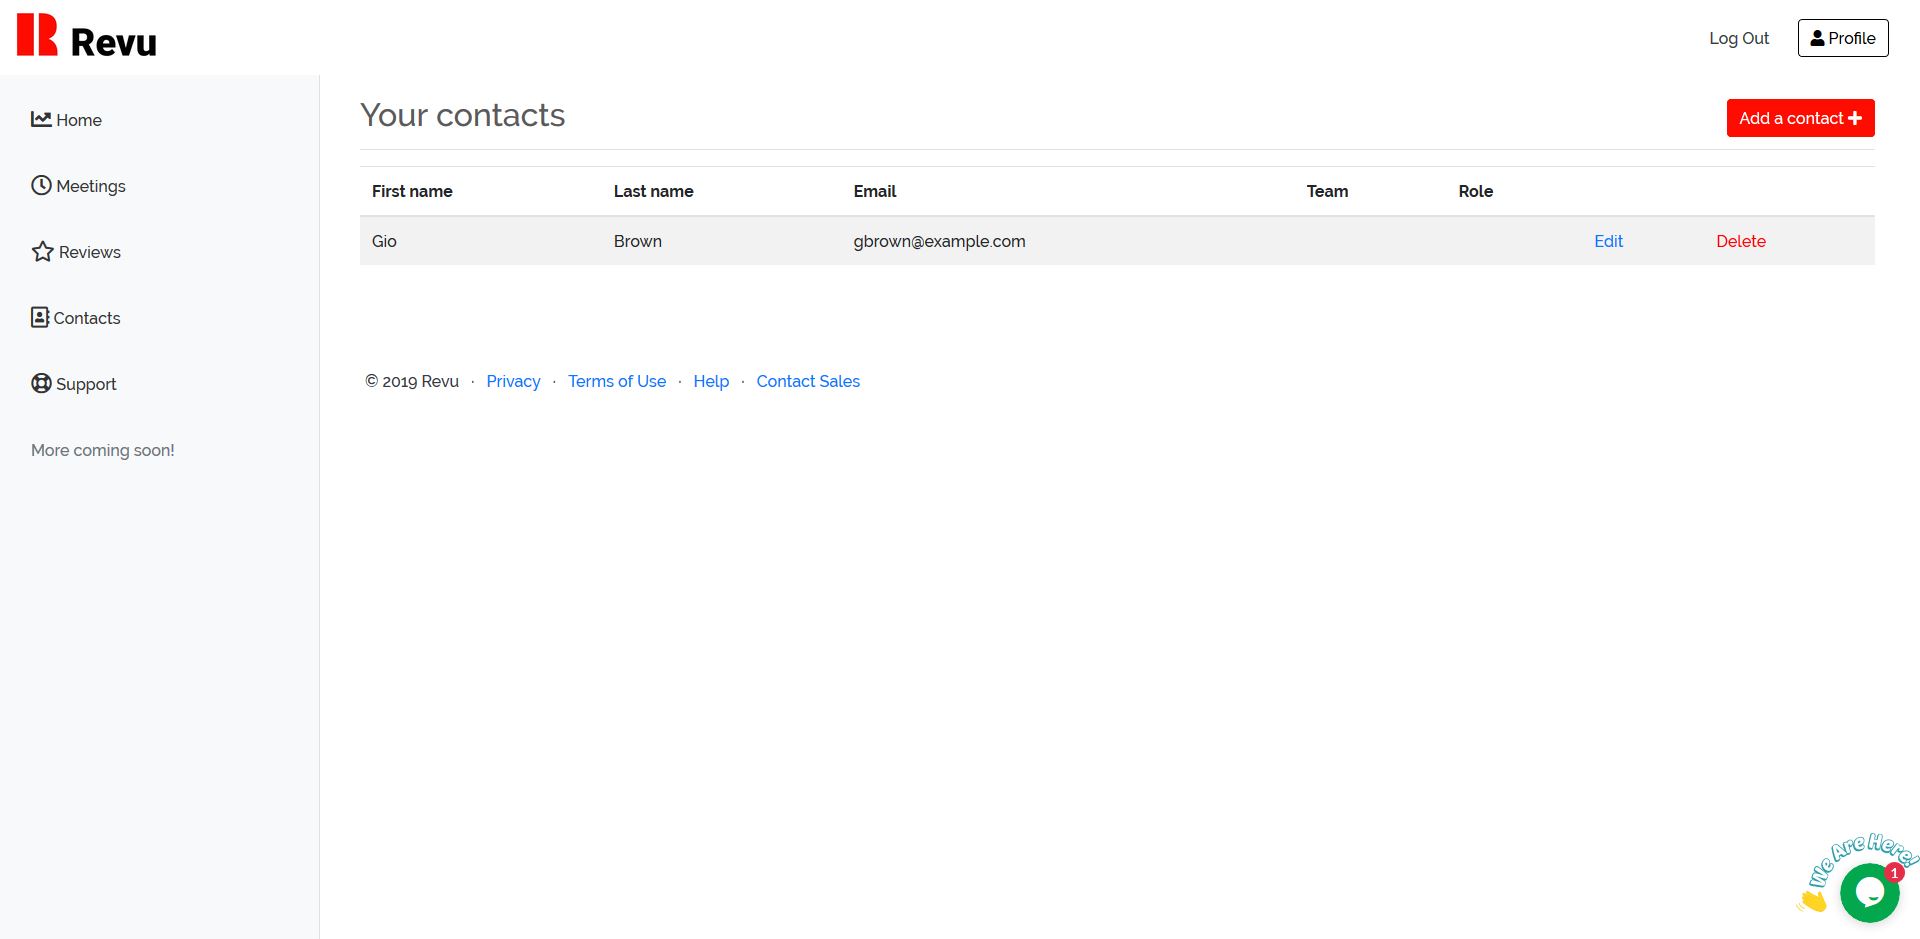Click the Help footer link
The image size is (1920, 939).
pos(711,381)
